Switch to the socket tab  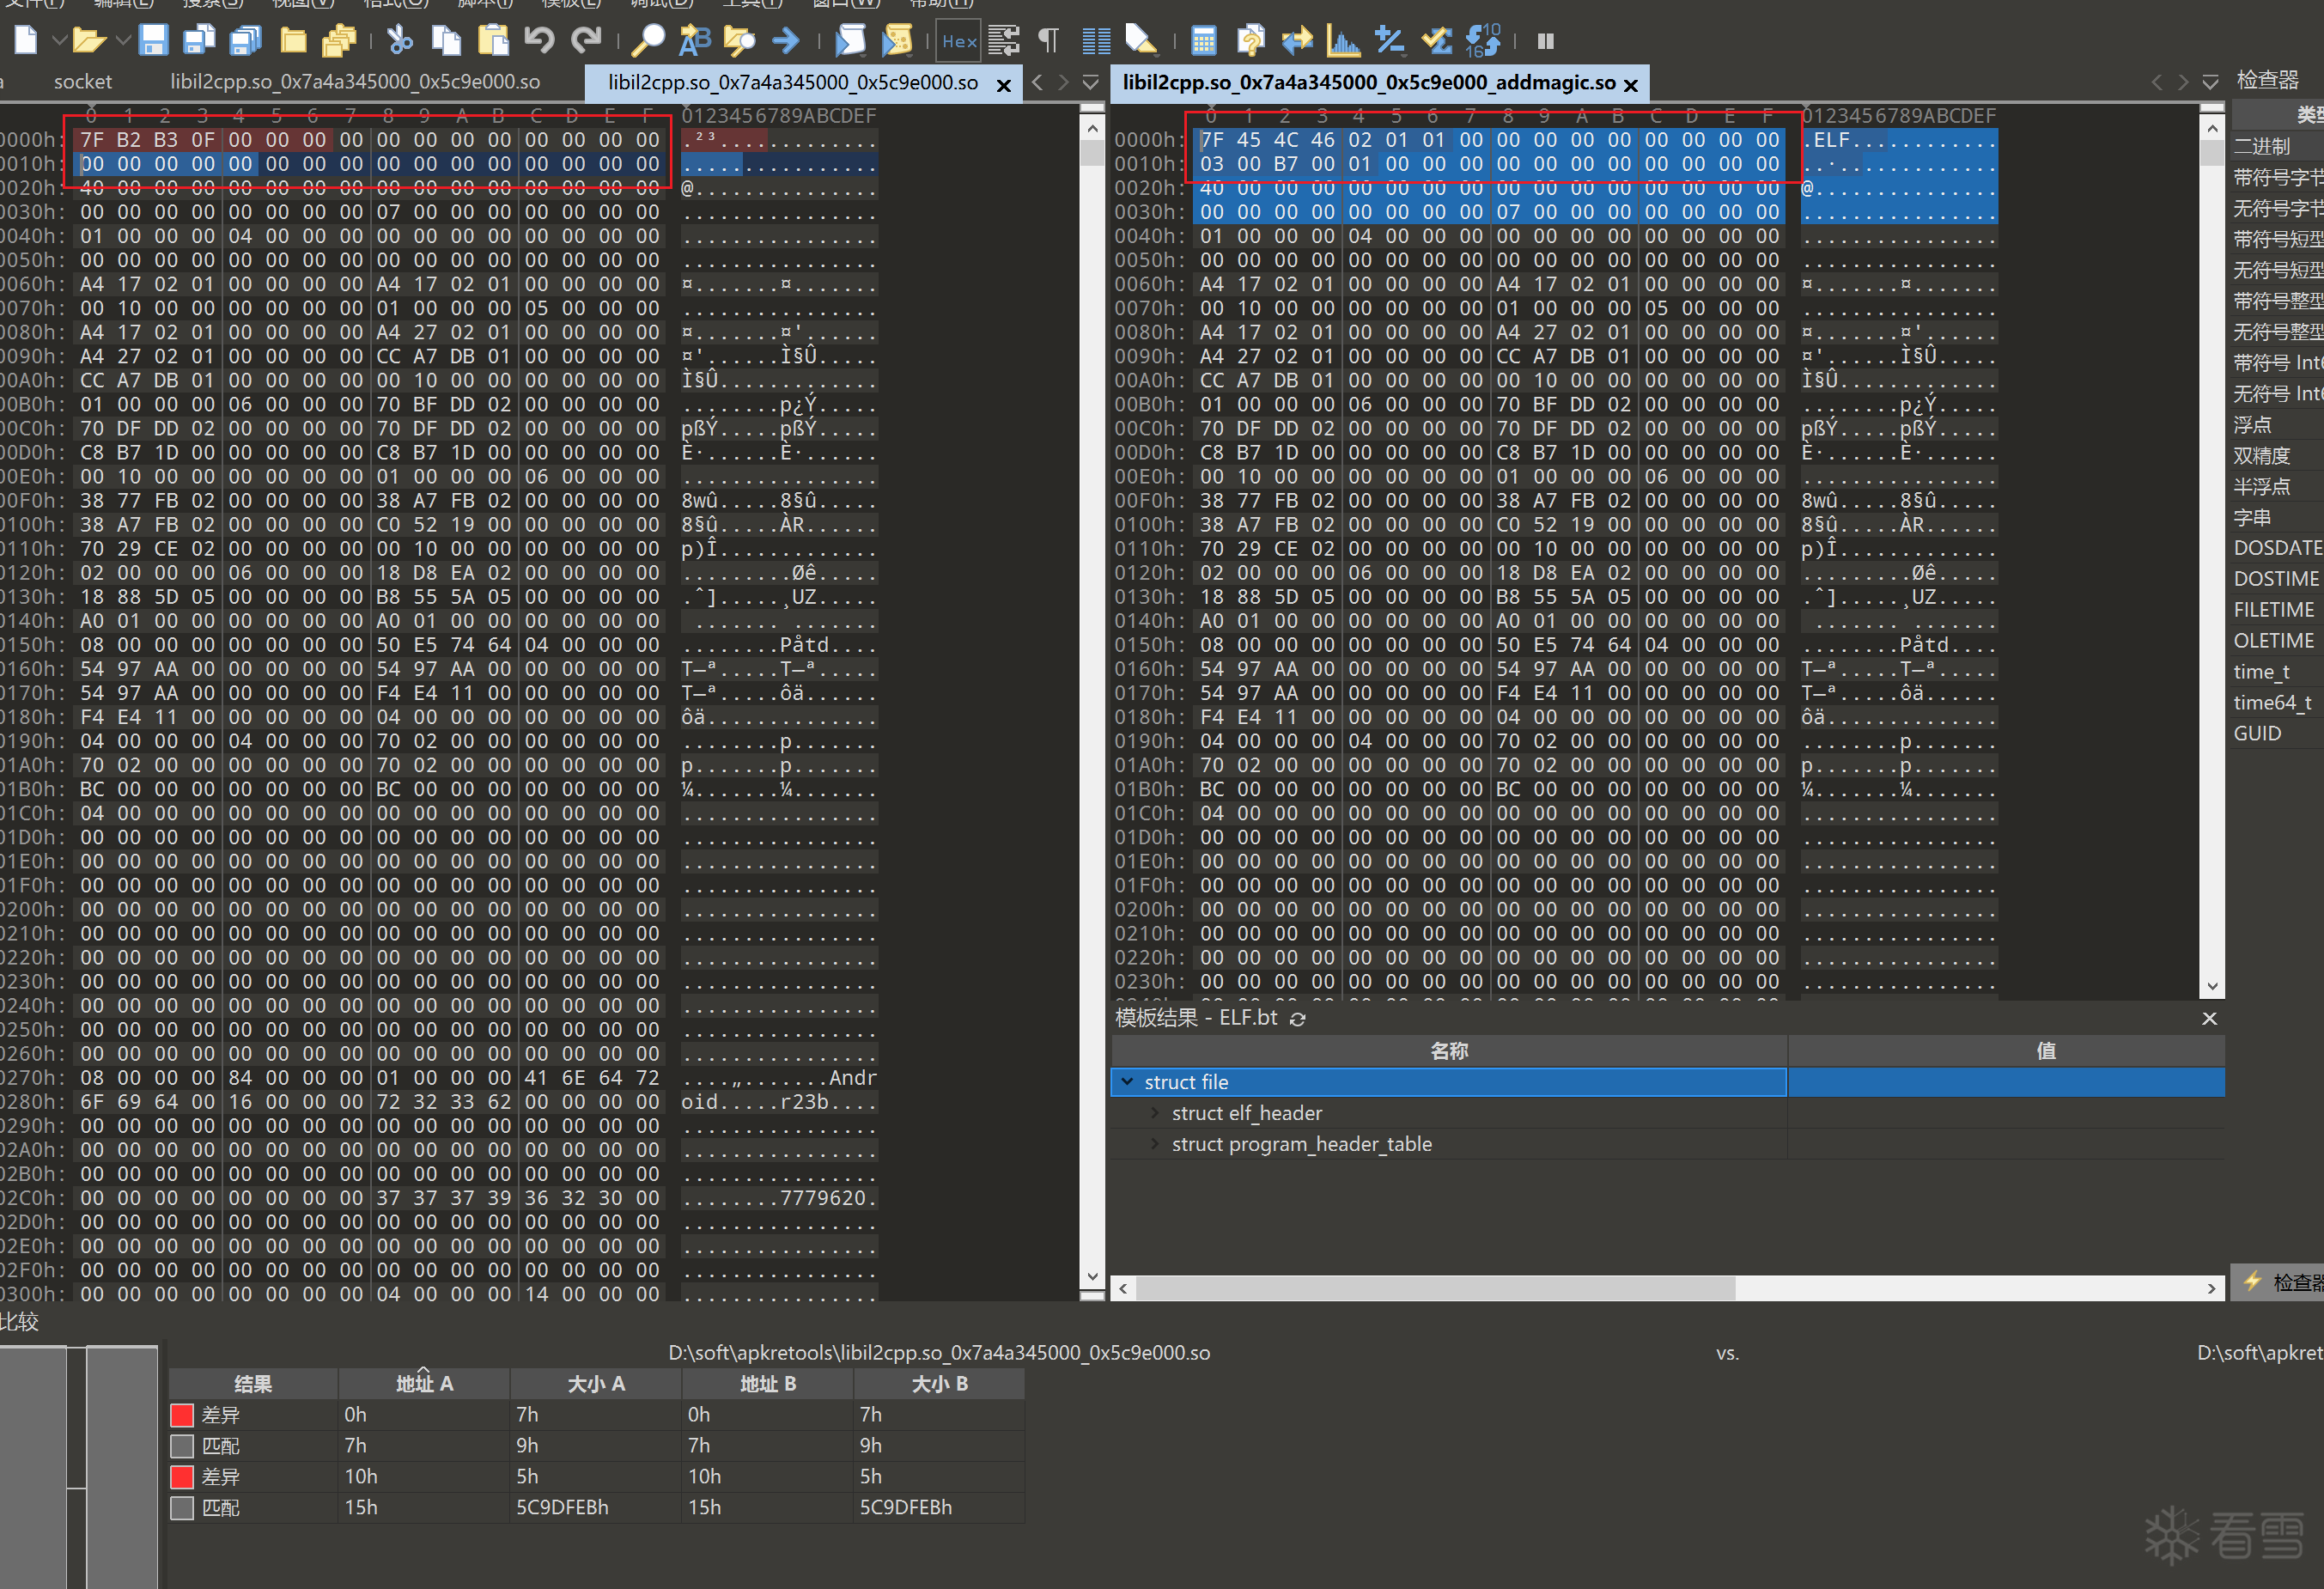tap(82, 82)
